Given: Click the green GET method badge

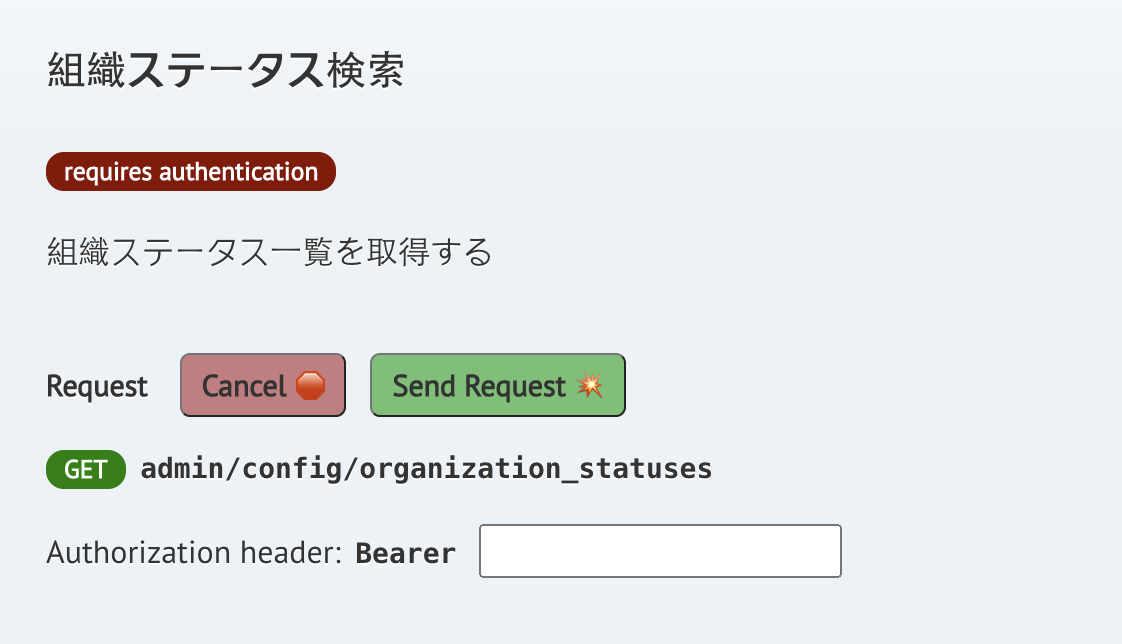Looking at the screenshot, I should (86, 469).
